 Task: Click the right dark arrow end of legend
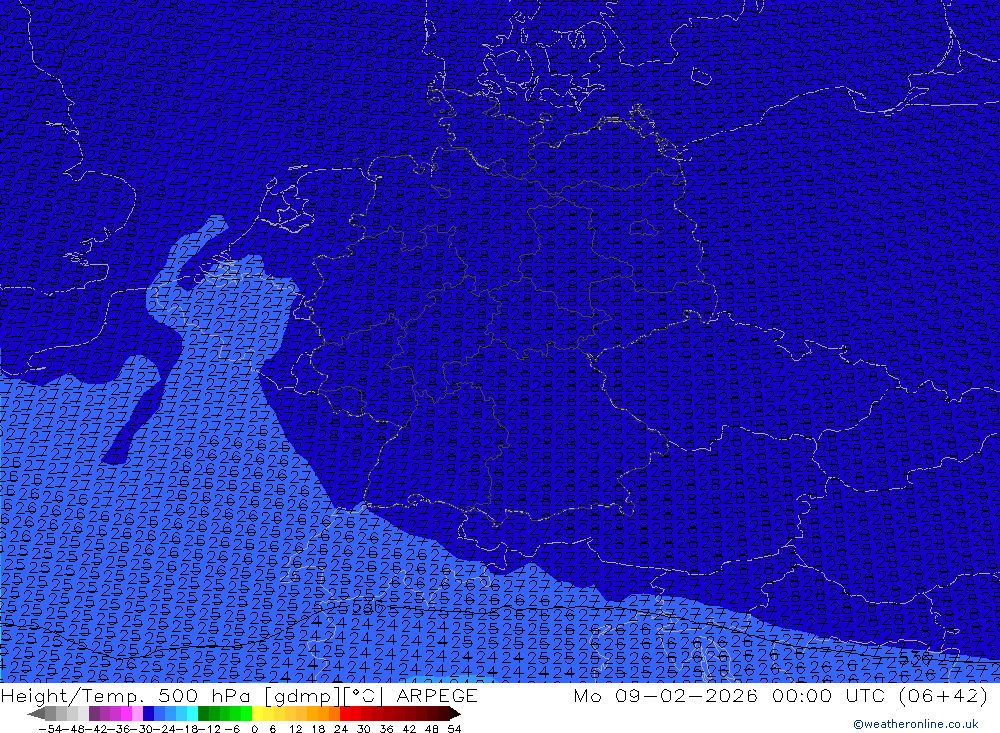(x=455, y=714)
